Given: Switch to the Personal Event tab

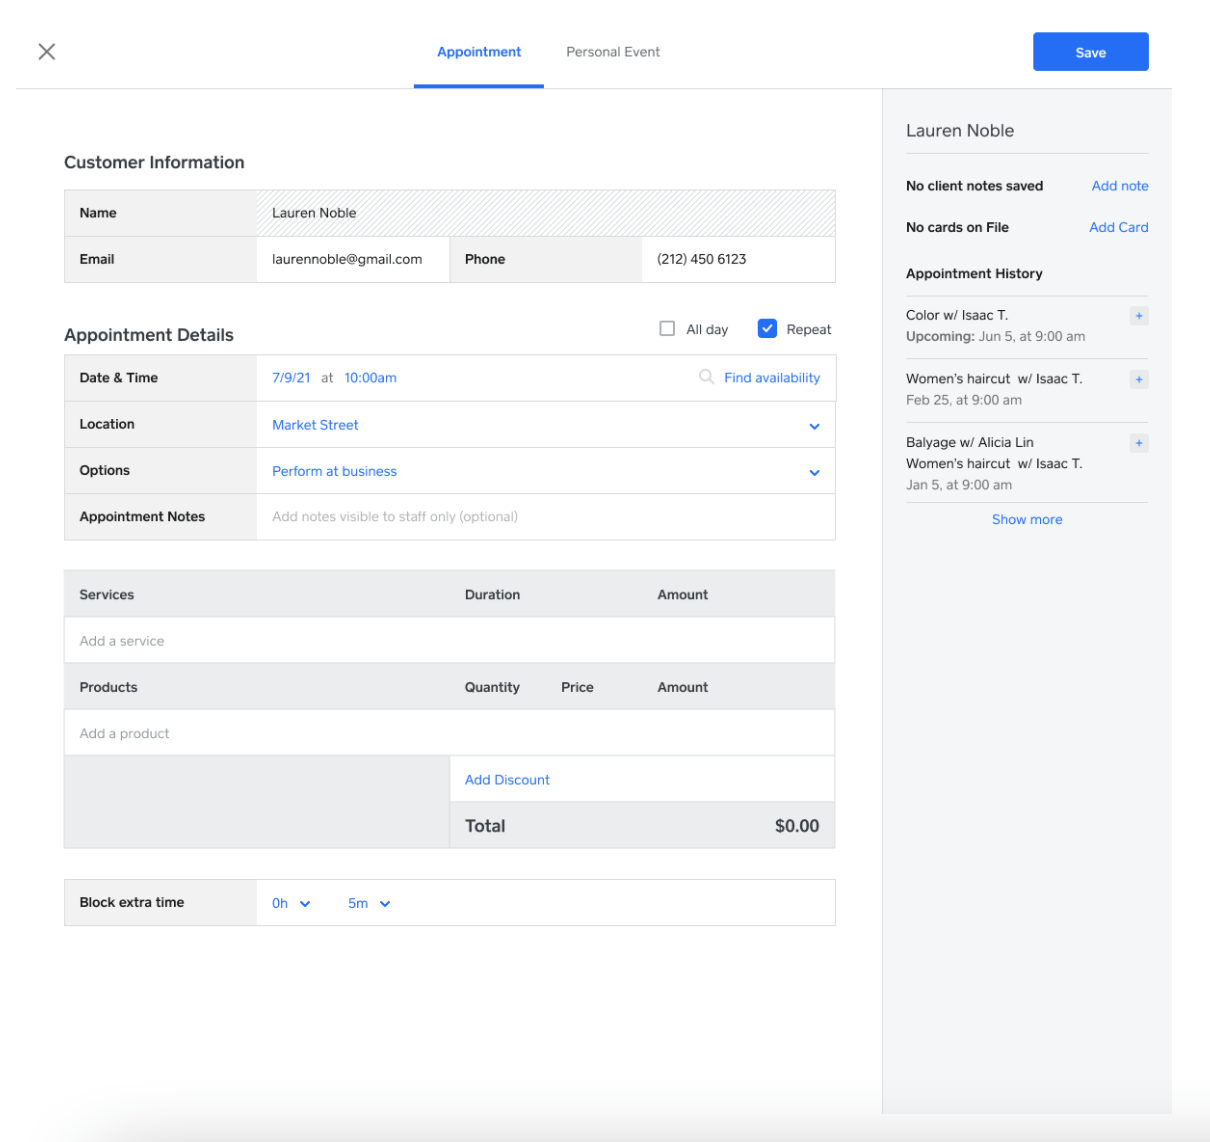Looking at the screenshot, I should click(x=612, y=51).
